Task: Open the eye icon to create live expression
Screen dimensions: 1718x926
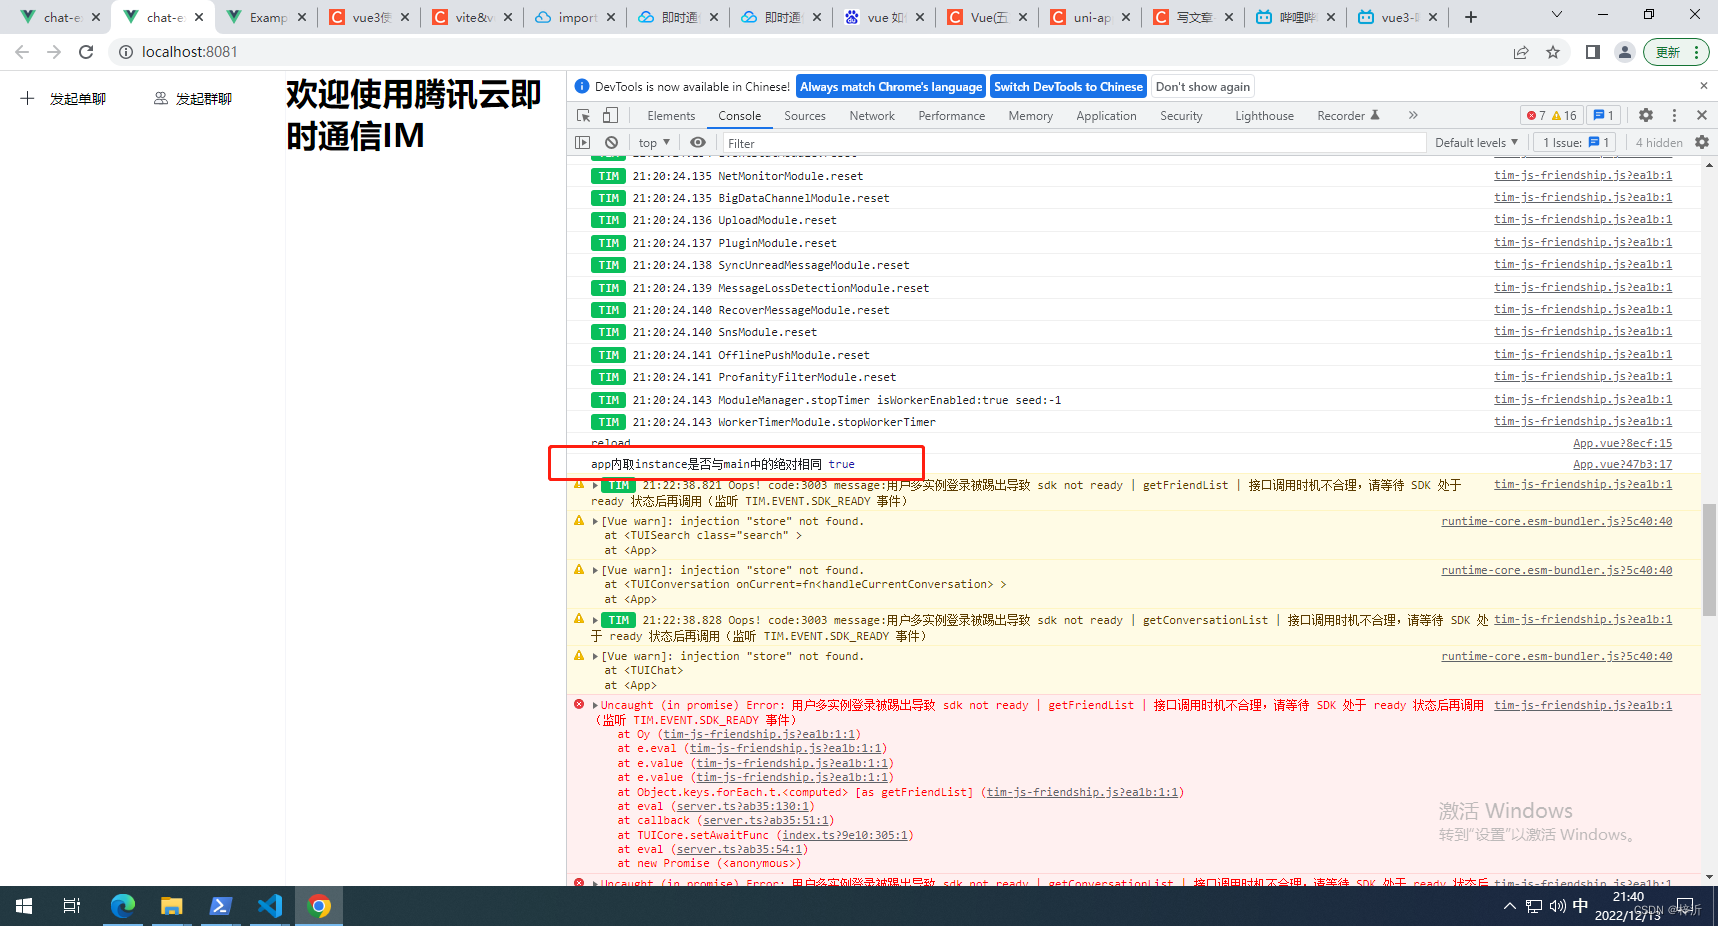Action: [698, 142]
